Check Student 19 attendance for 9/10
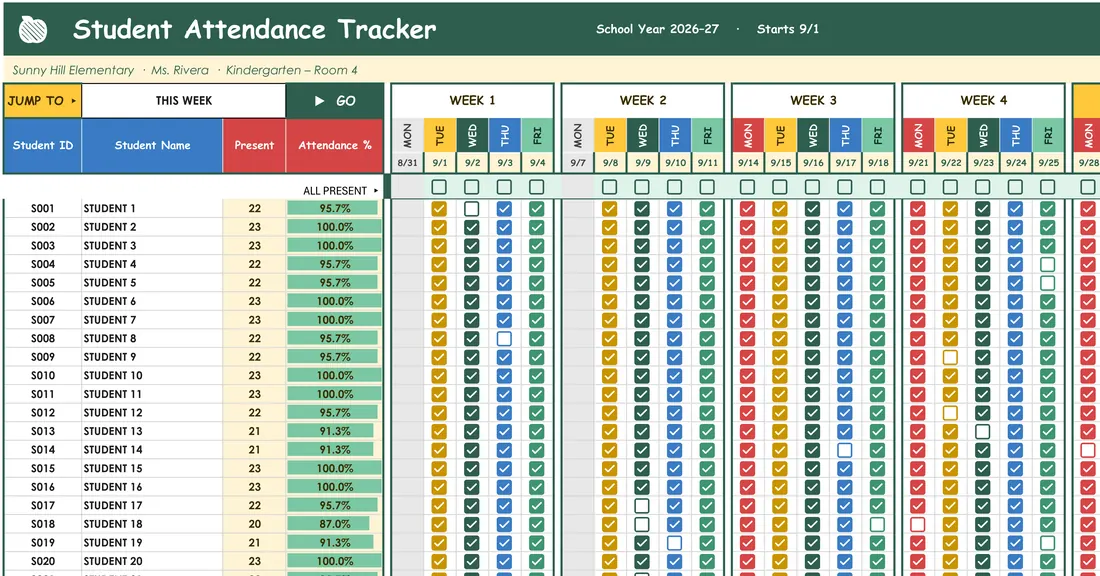1100x576 pixels. 674,542
